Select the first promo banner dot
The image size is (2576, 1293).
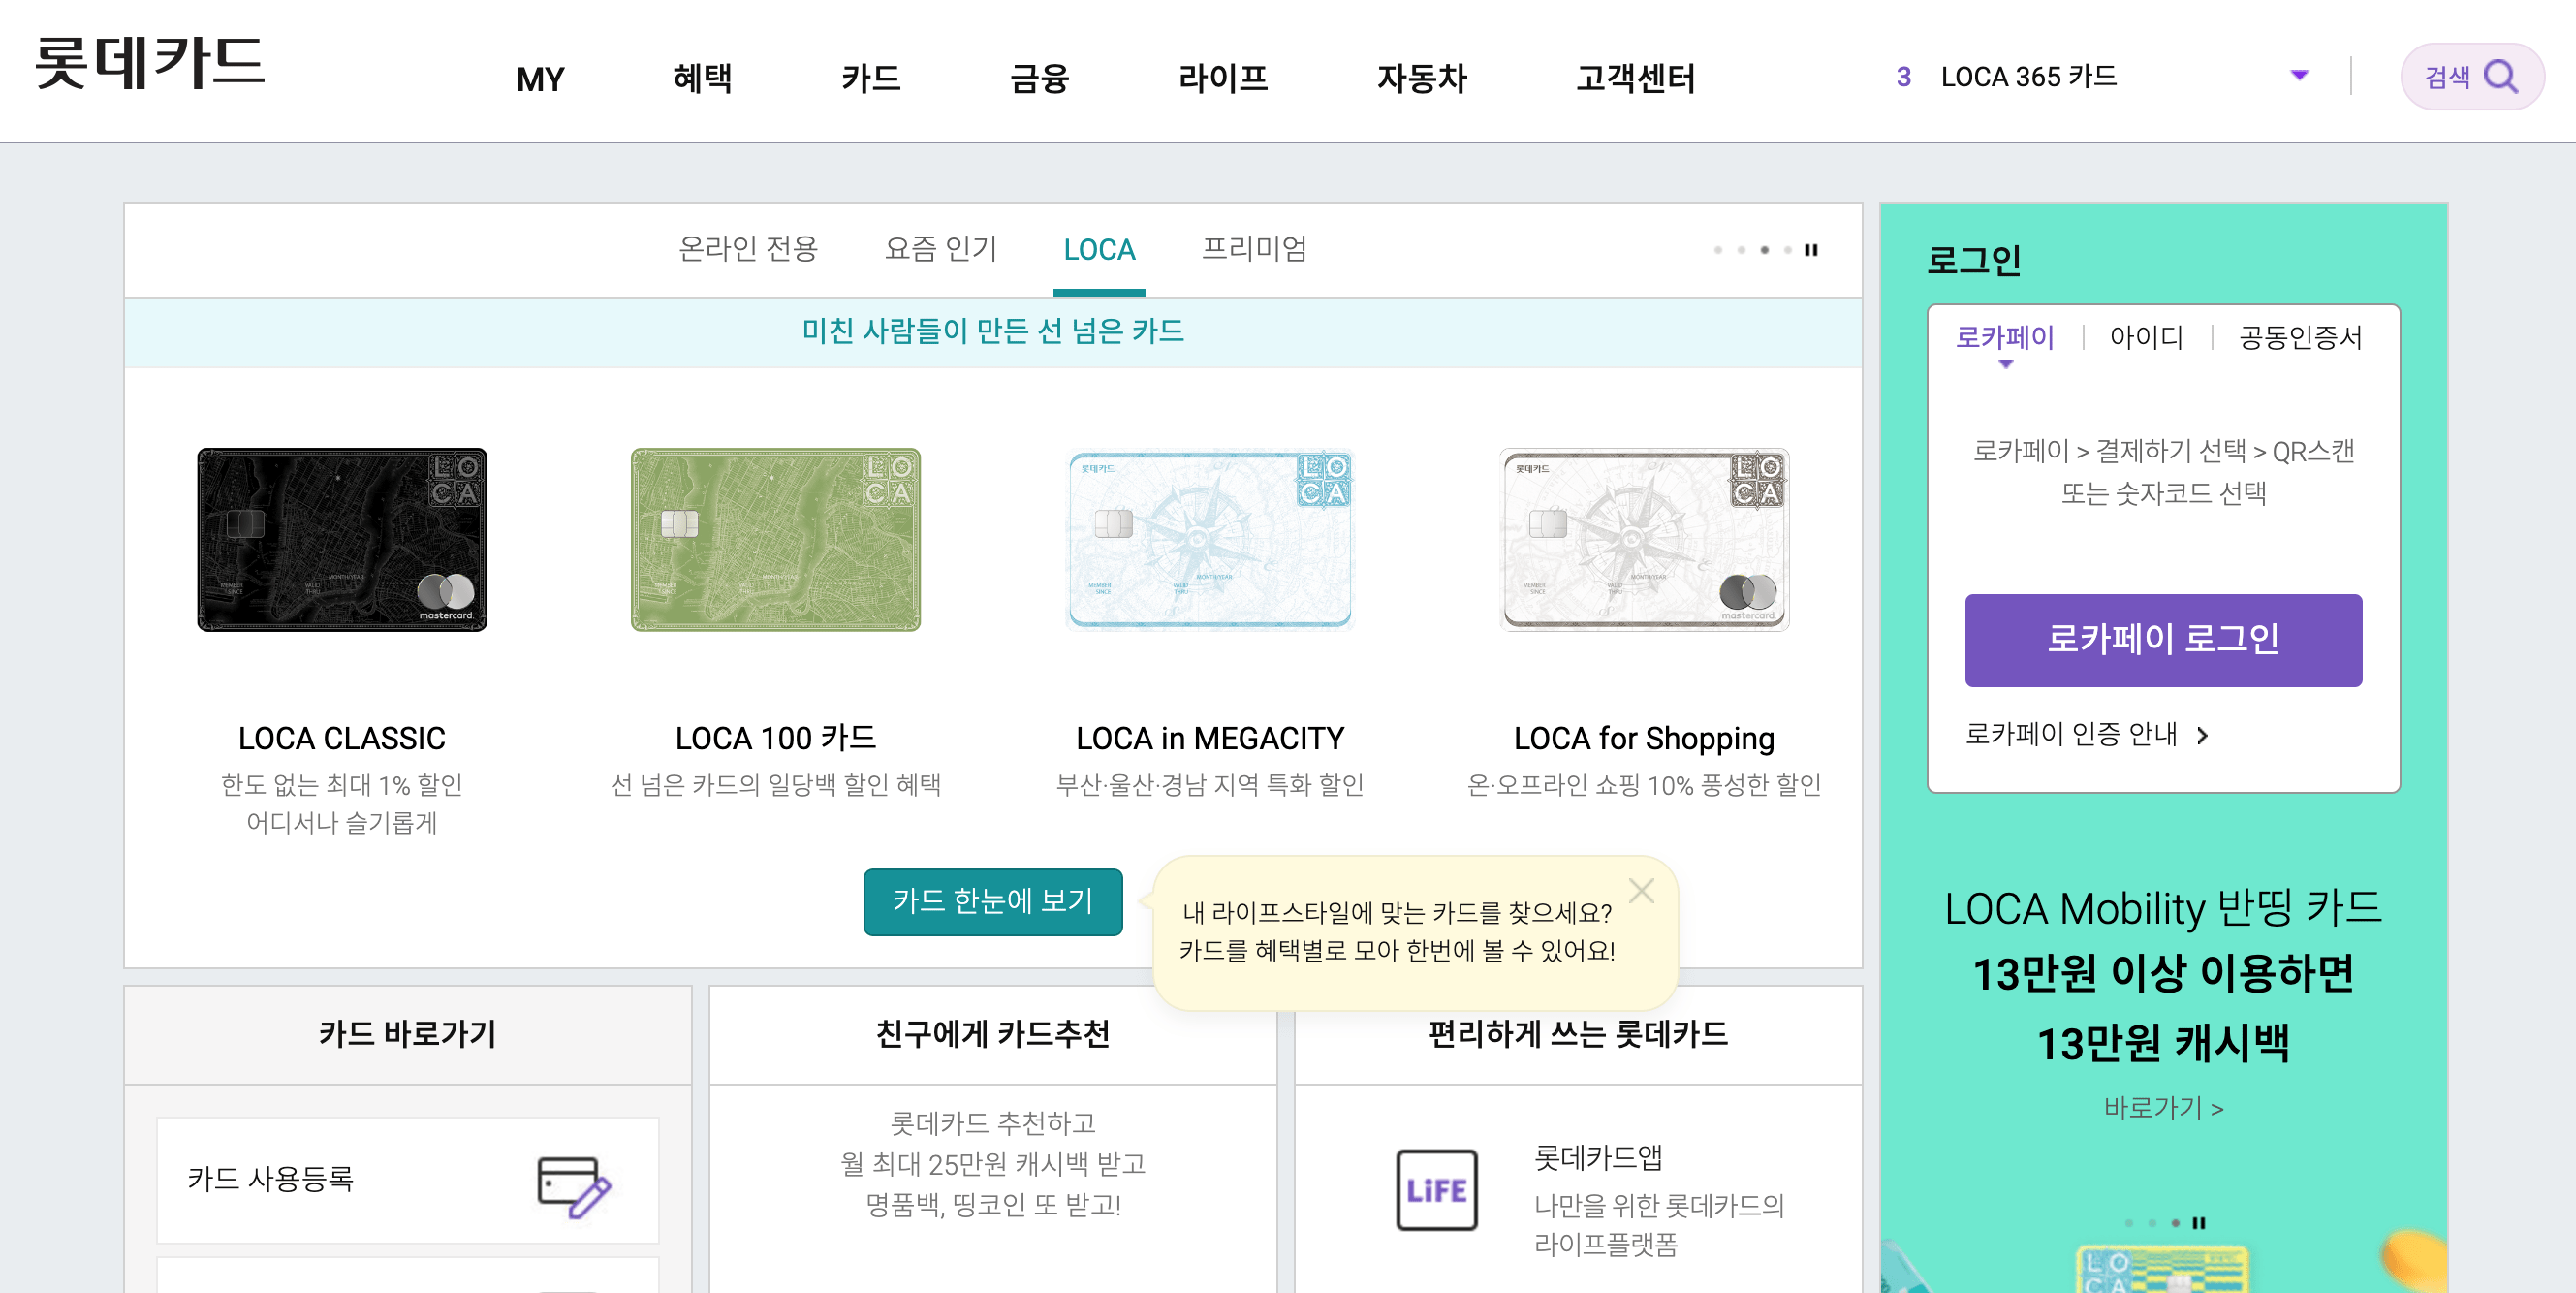pyautogui.click(x=2129, y=1223)
